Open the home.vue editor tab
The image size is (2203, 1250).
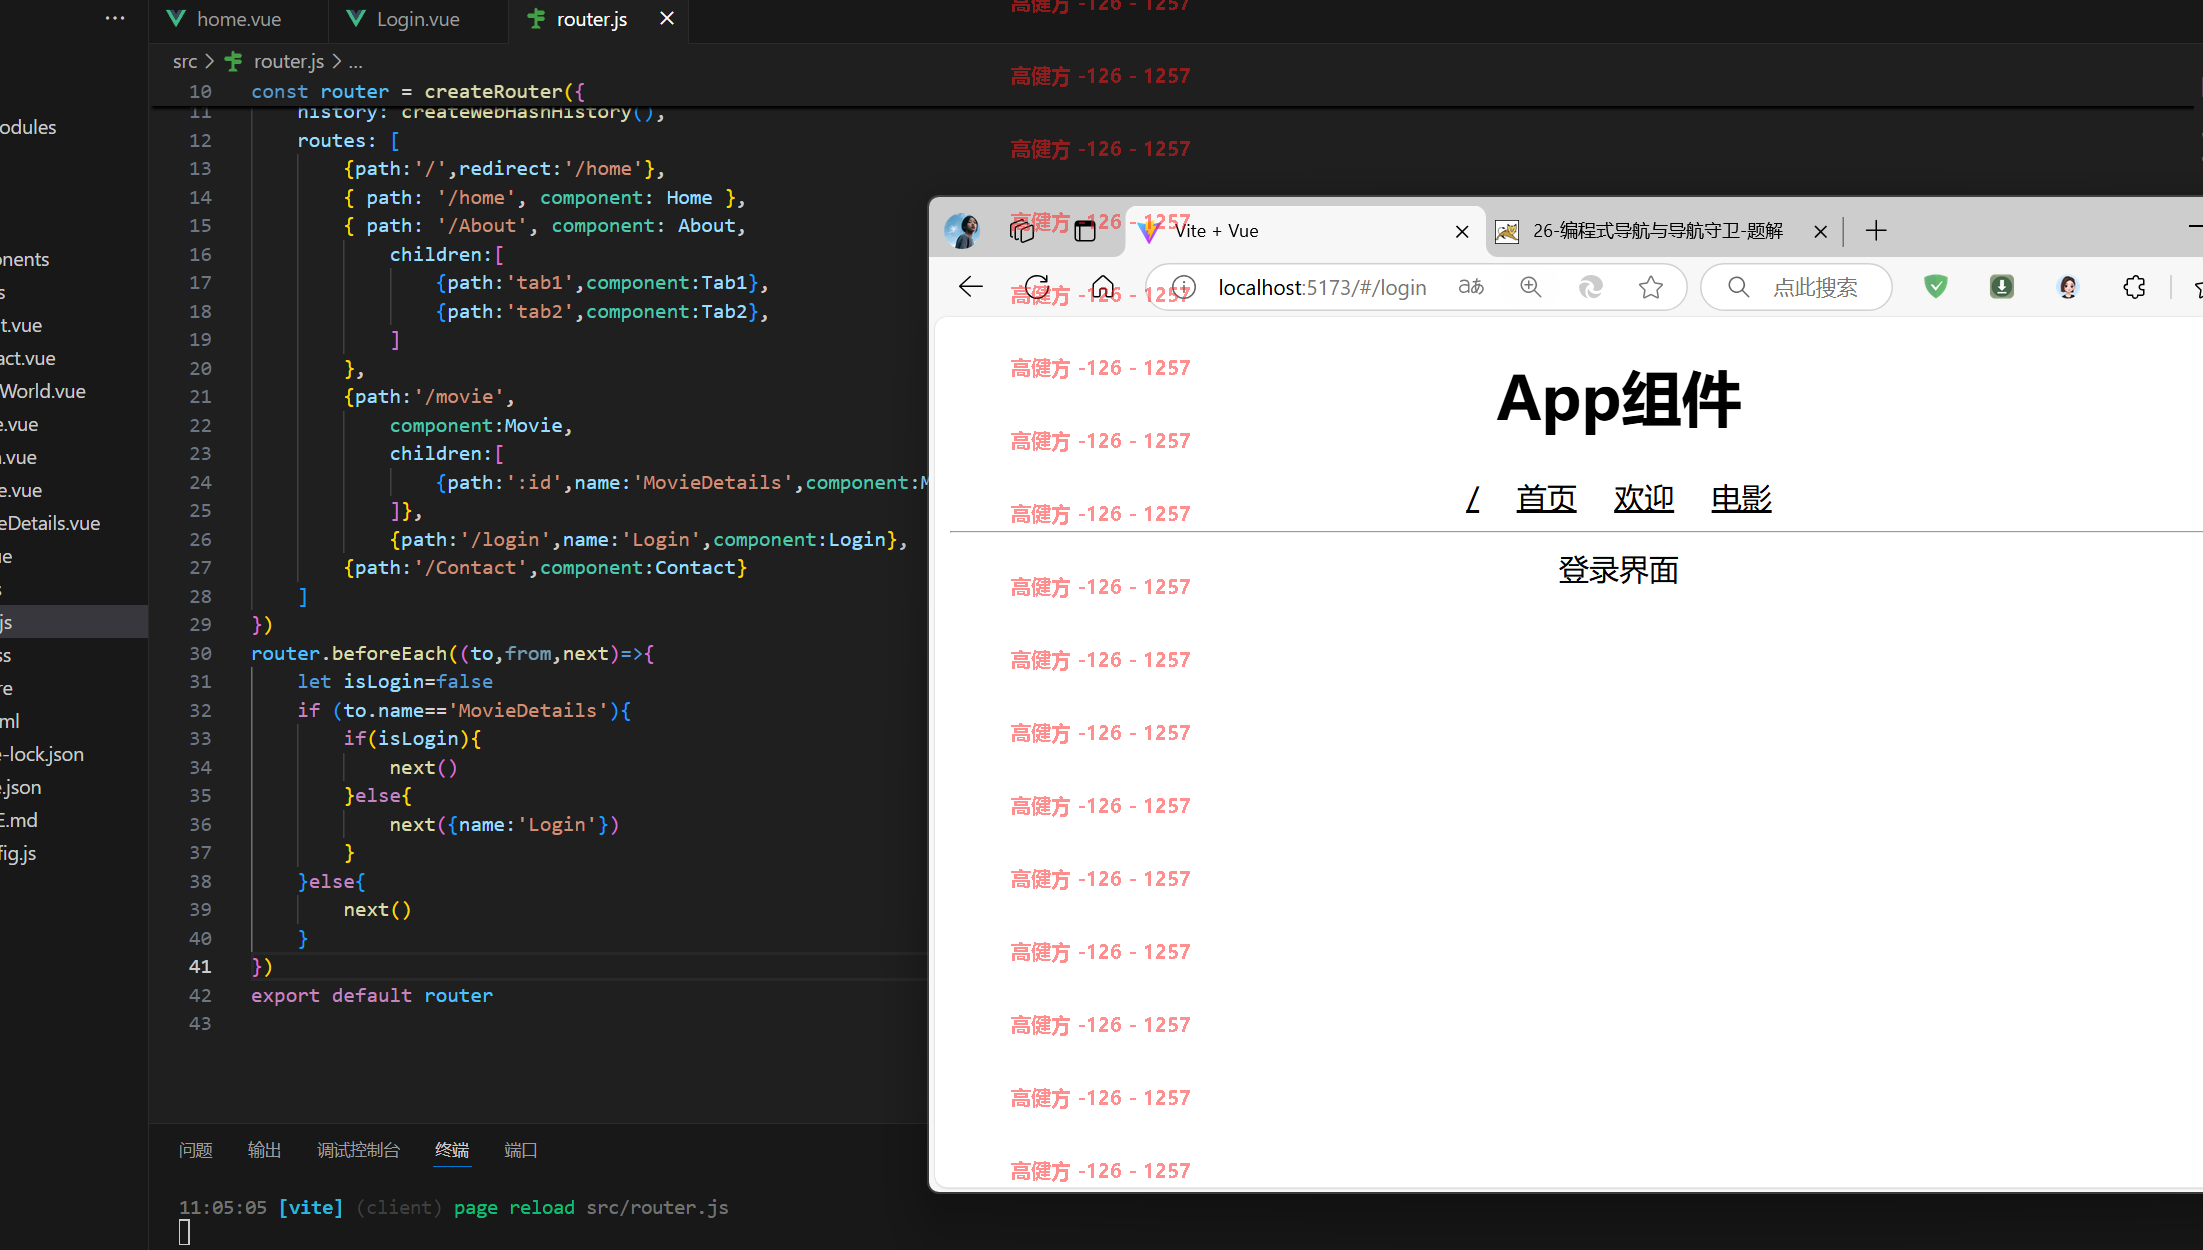pos(238,19)
